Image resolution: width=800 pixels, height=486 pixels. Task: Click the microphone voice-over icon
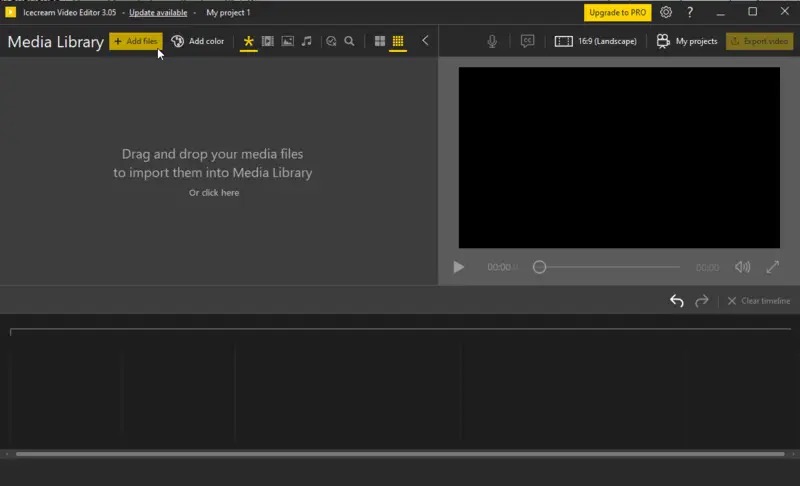492,41
